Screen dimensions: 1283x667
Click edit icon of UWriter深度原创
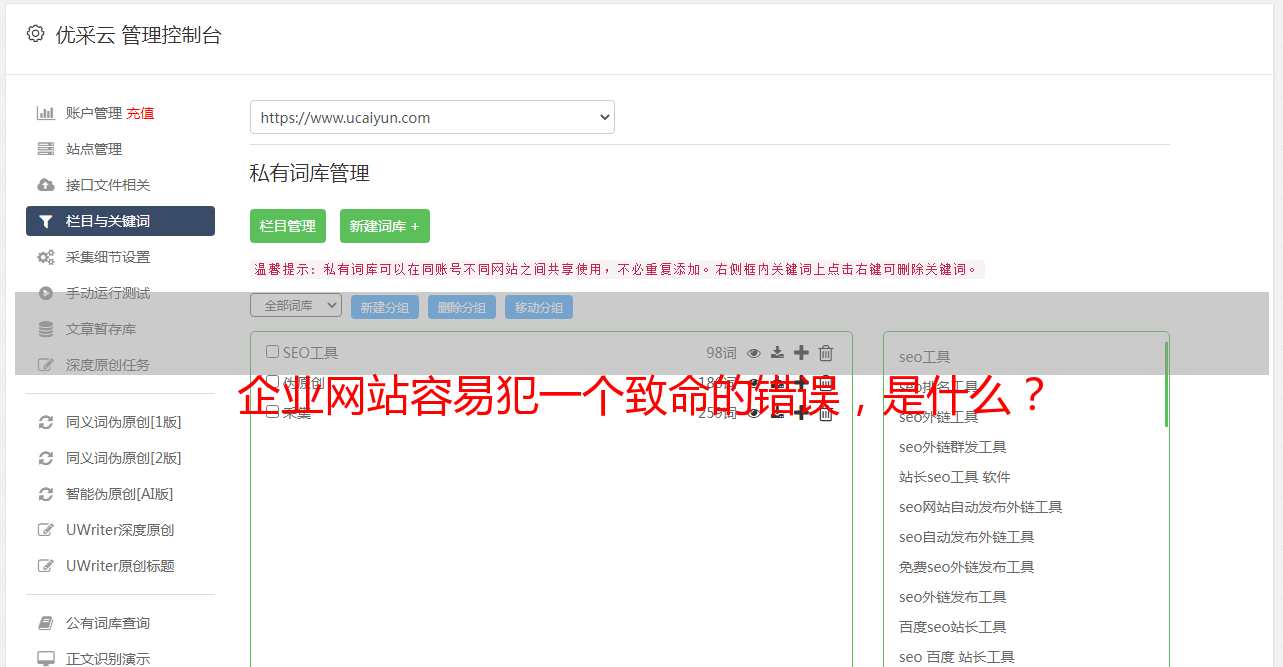46,530
